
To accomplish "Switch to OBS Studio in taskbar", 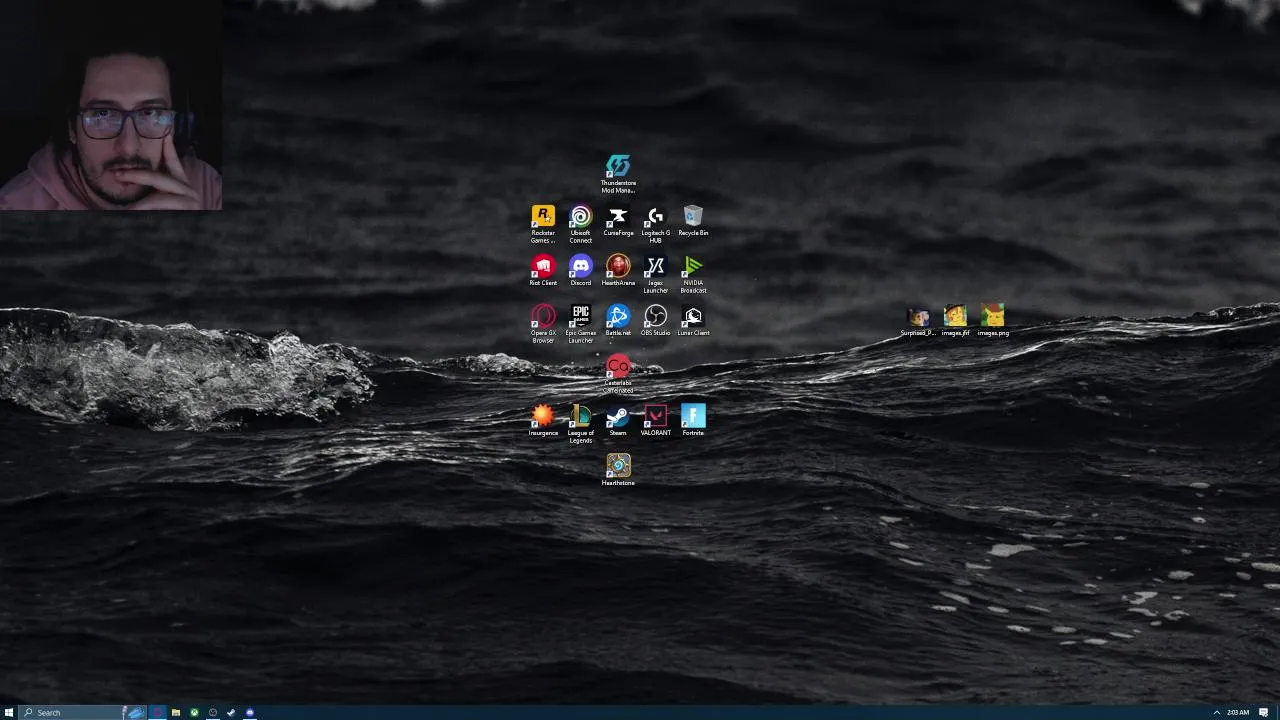I will [213, 712].
